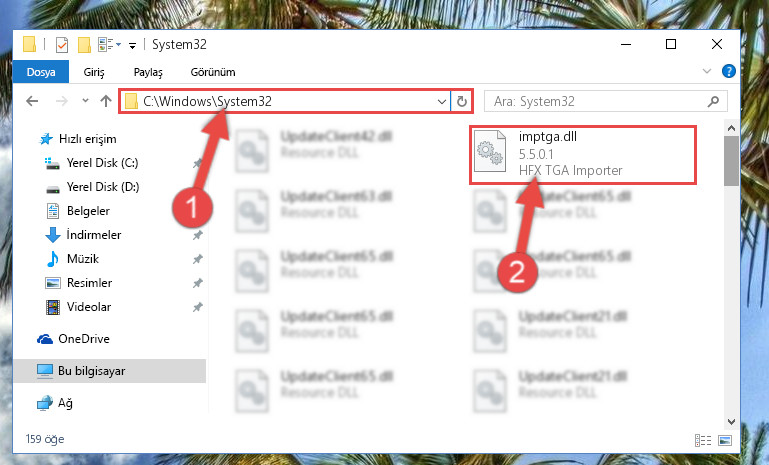Open Customize Quick Access Toolbar dropdown
Viewport: 769px width, 465px height.
(132, 46)
